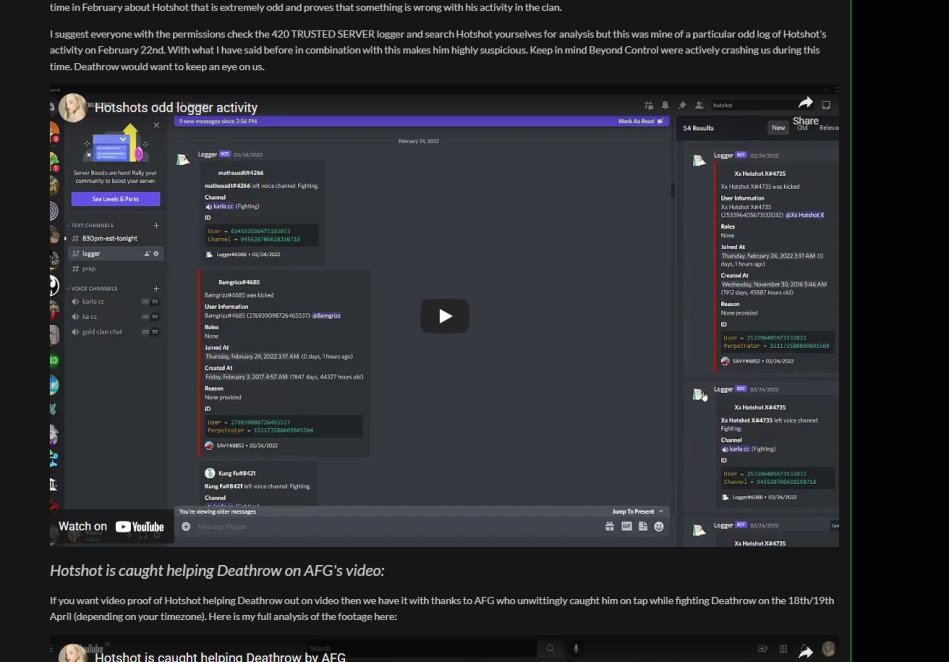
Task: Play the Hotshots odd logger activity video
Action: point(445,316)
